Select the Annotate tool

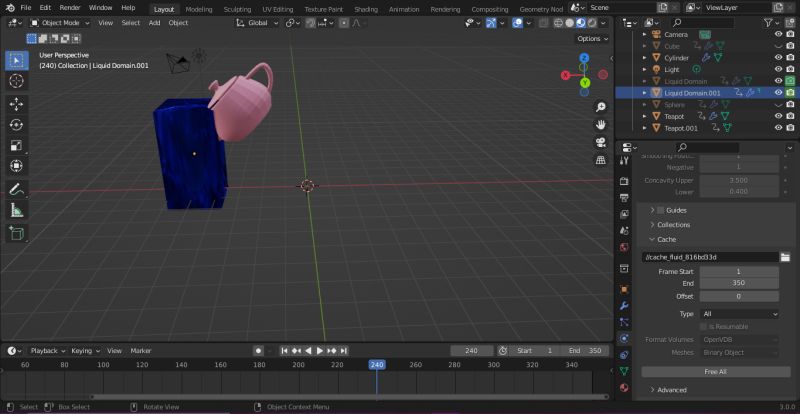pos(16,189)
